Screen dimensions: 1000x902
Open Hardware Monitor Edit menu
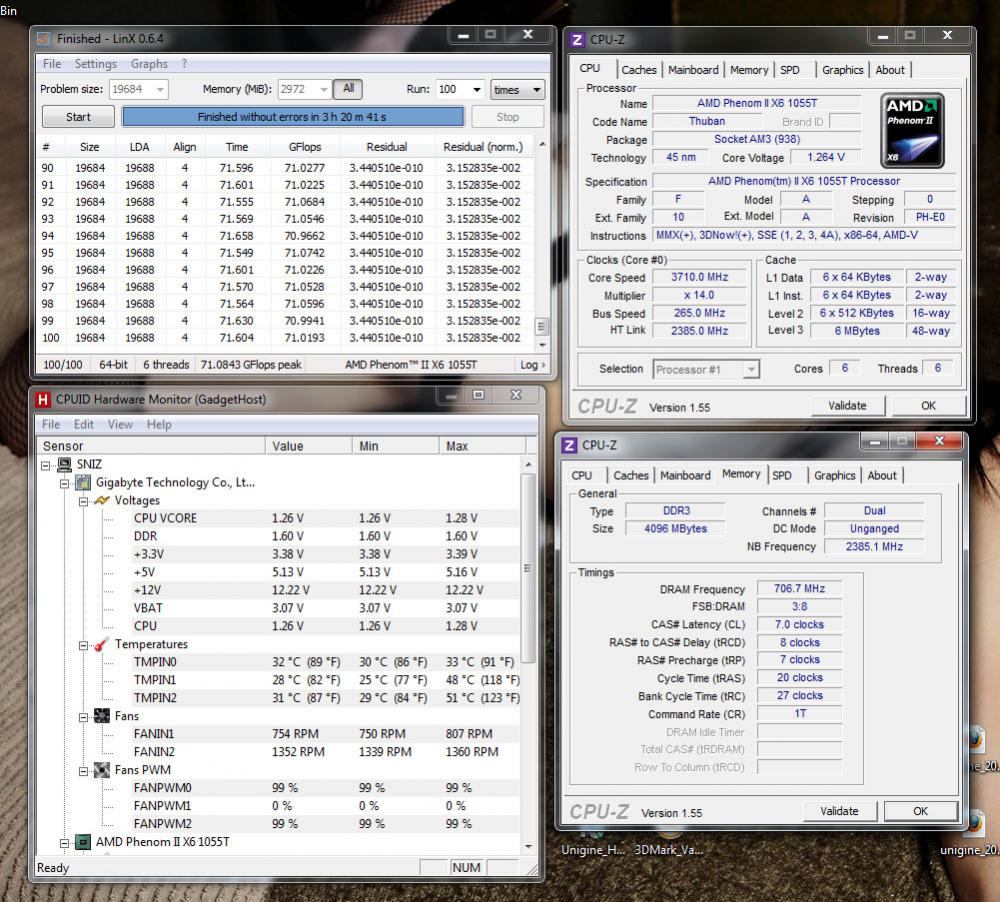coord(84,424)
